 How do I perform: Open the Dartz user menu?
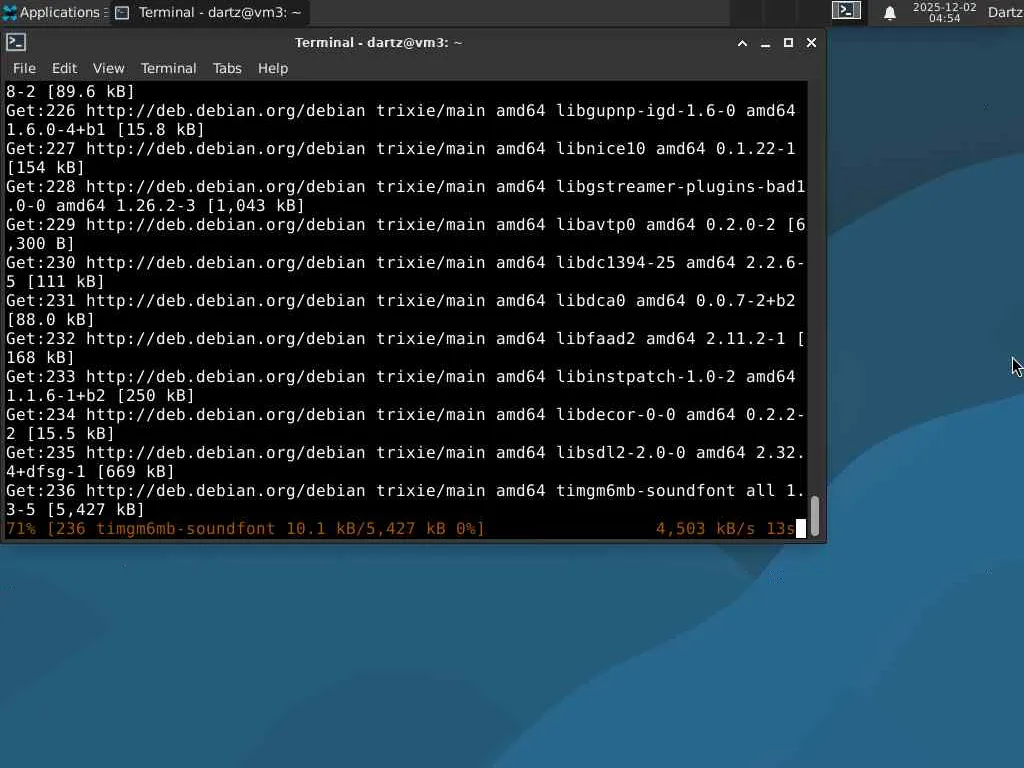tap(1006, 12)
